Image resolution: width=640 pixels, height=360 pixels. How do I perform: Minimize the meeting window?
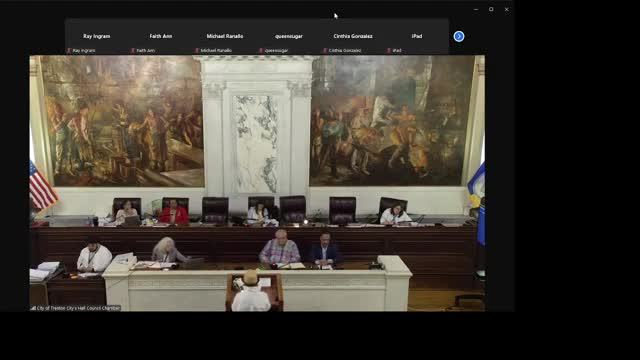476,9
